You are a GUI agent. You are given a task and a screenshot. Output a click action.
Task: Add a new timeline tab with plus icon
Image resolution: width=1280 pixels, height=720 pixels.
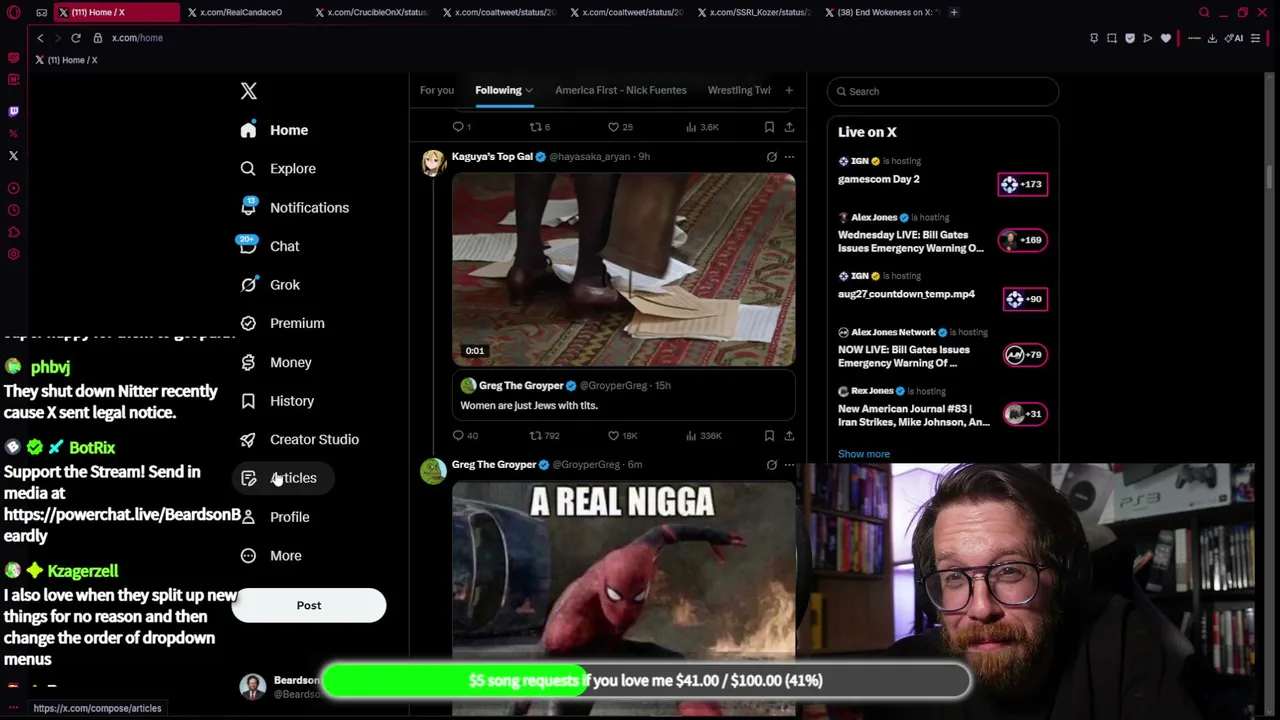click(789, 90)
